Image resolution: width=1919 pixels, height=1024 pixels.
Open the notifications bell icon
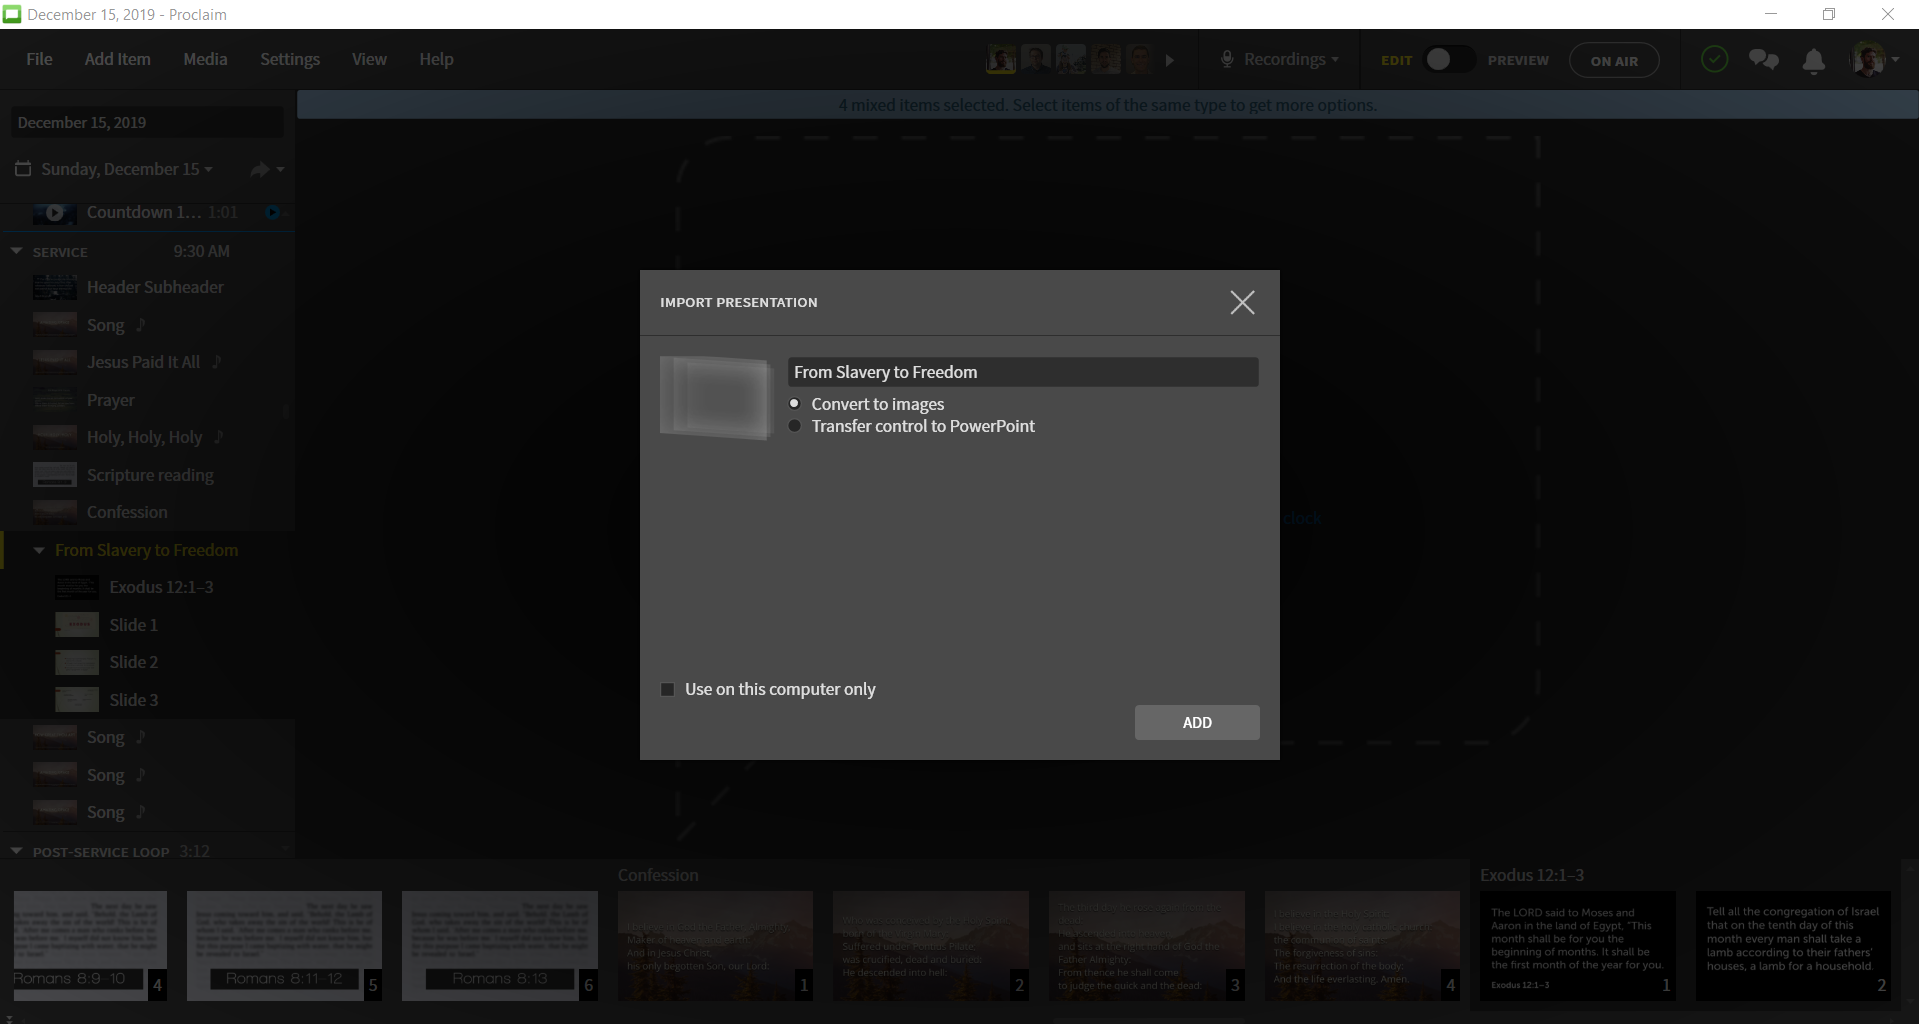coord(1813,61)
